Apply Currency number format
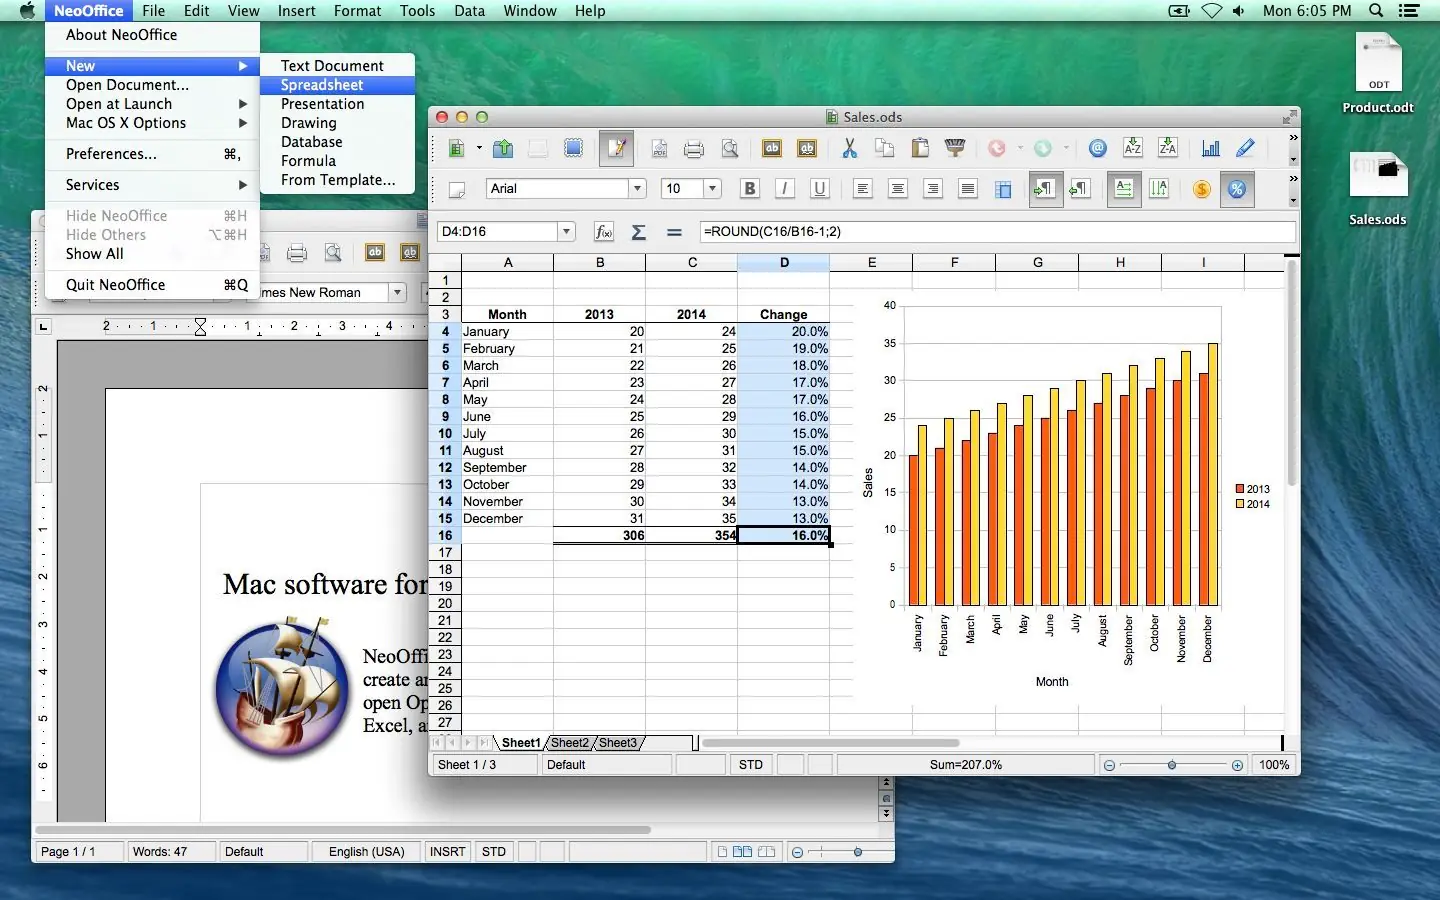The image size is (1440, 900). [1202, 189]
